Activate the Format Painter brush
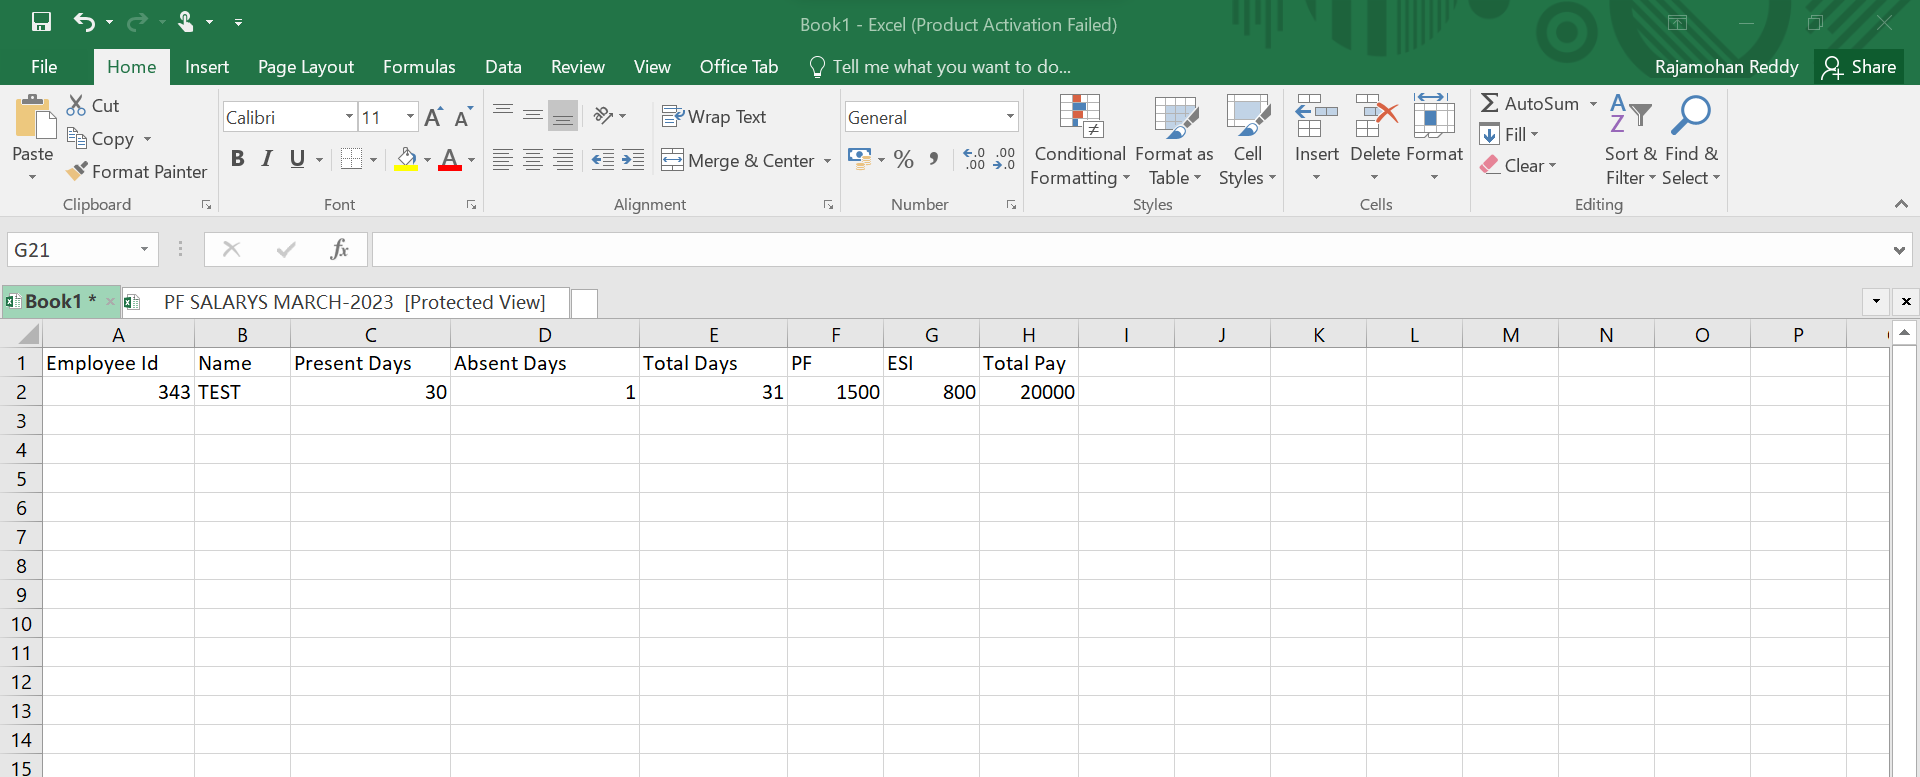Image resolution: width=1920 pixels, height=777 pixels. pyautogui.click(x=136, y=172)
